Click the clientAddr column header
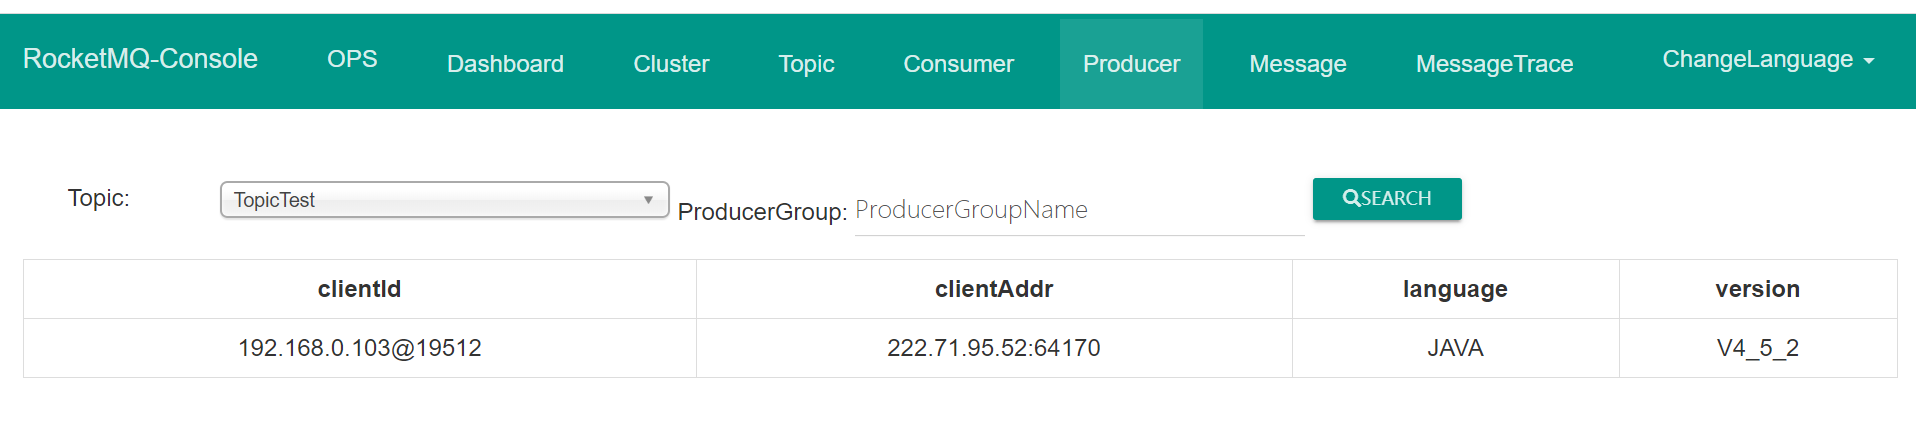 coord(994,289)
